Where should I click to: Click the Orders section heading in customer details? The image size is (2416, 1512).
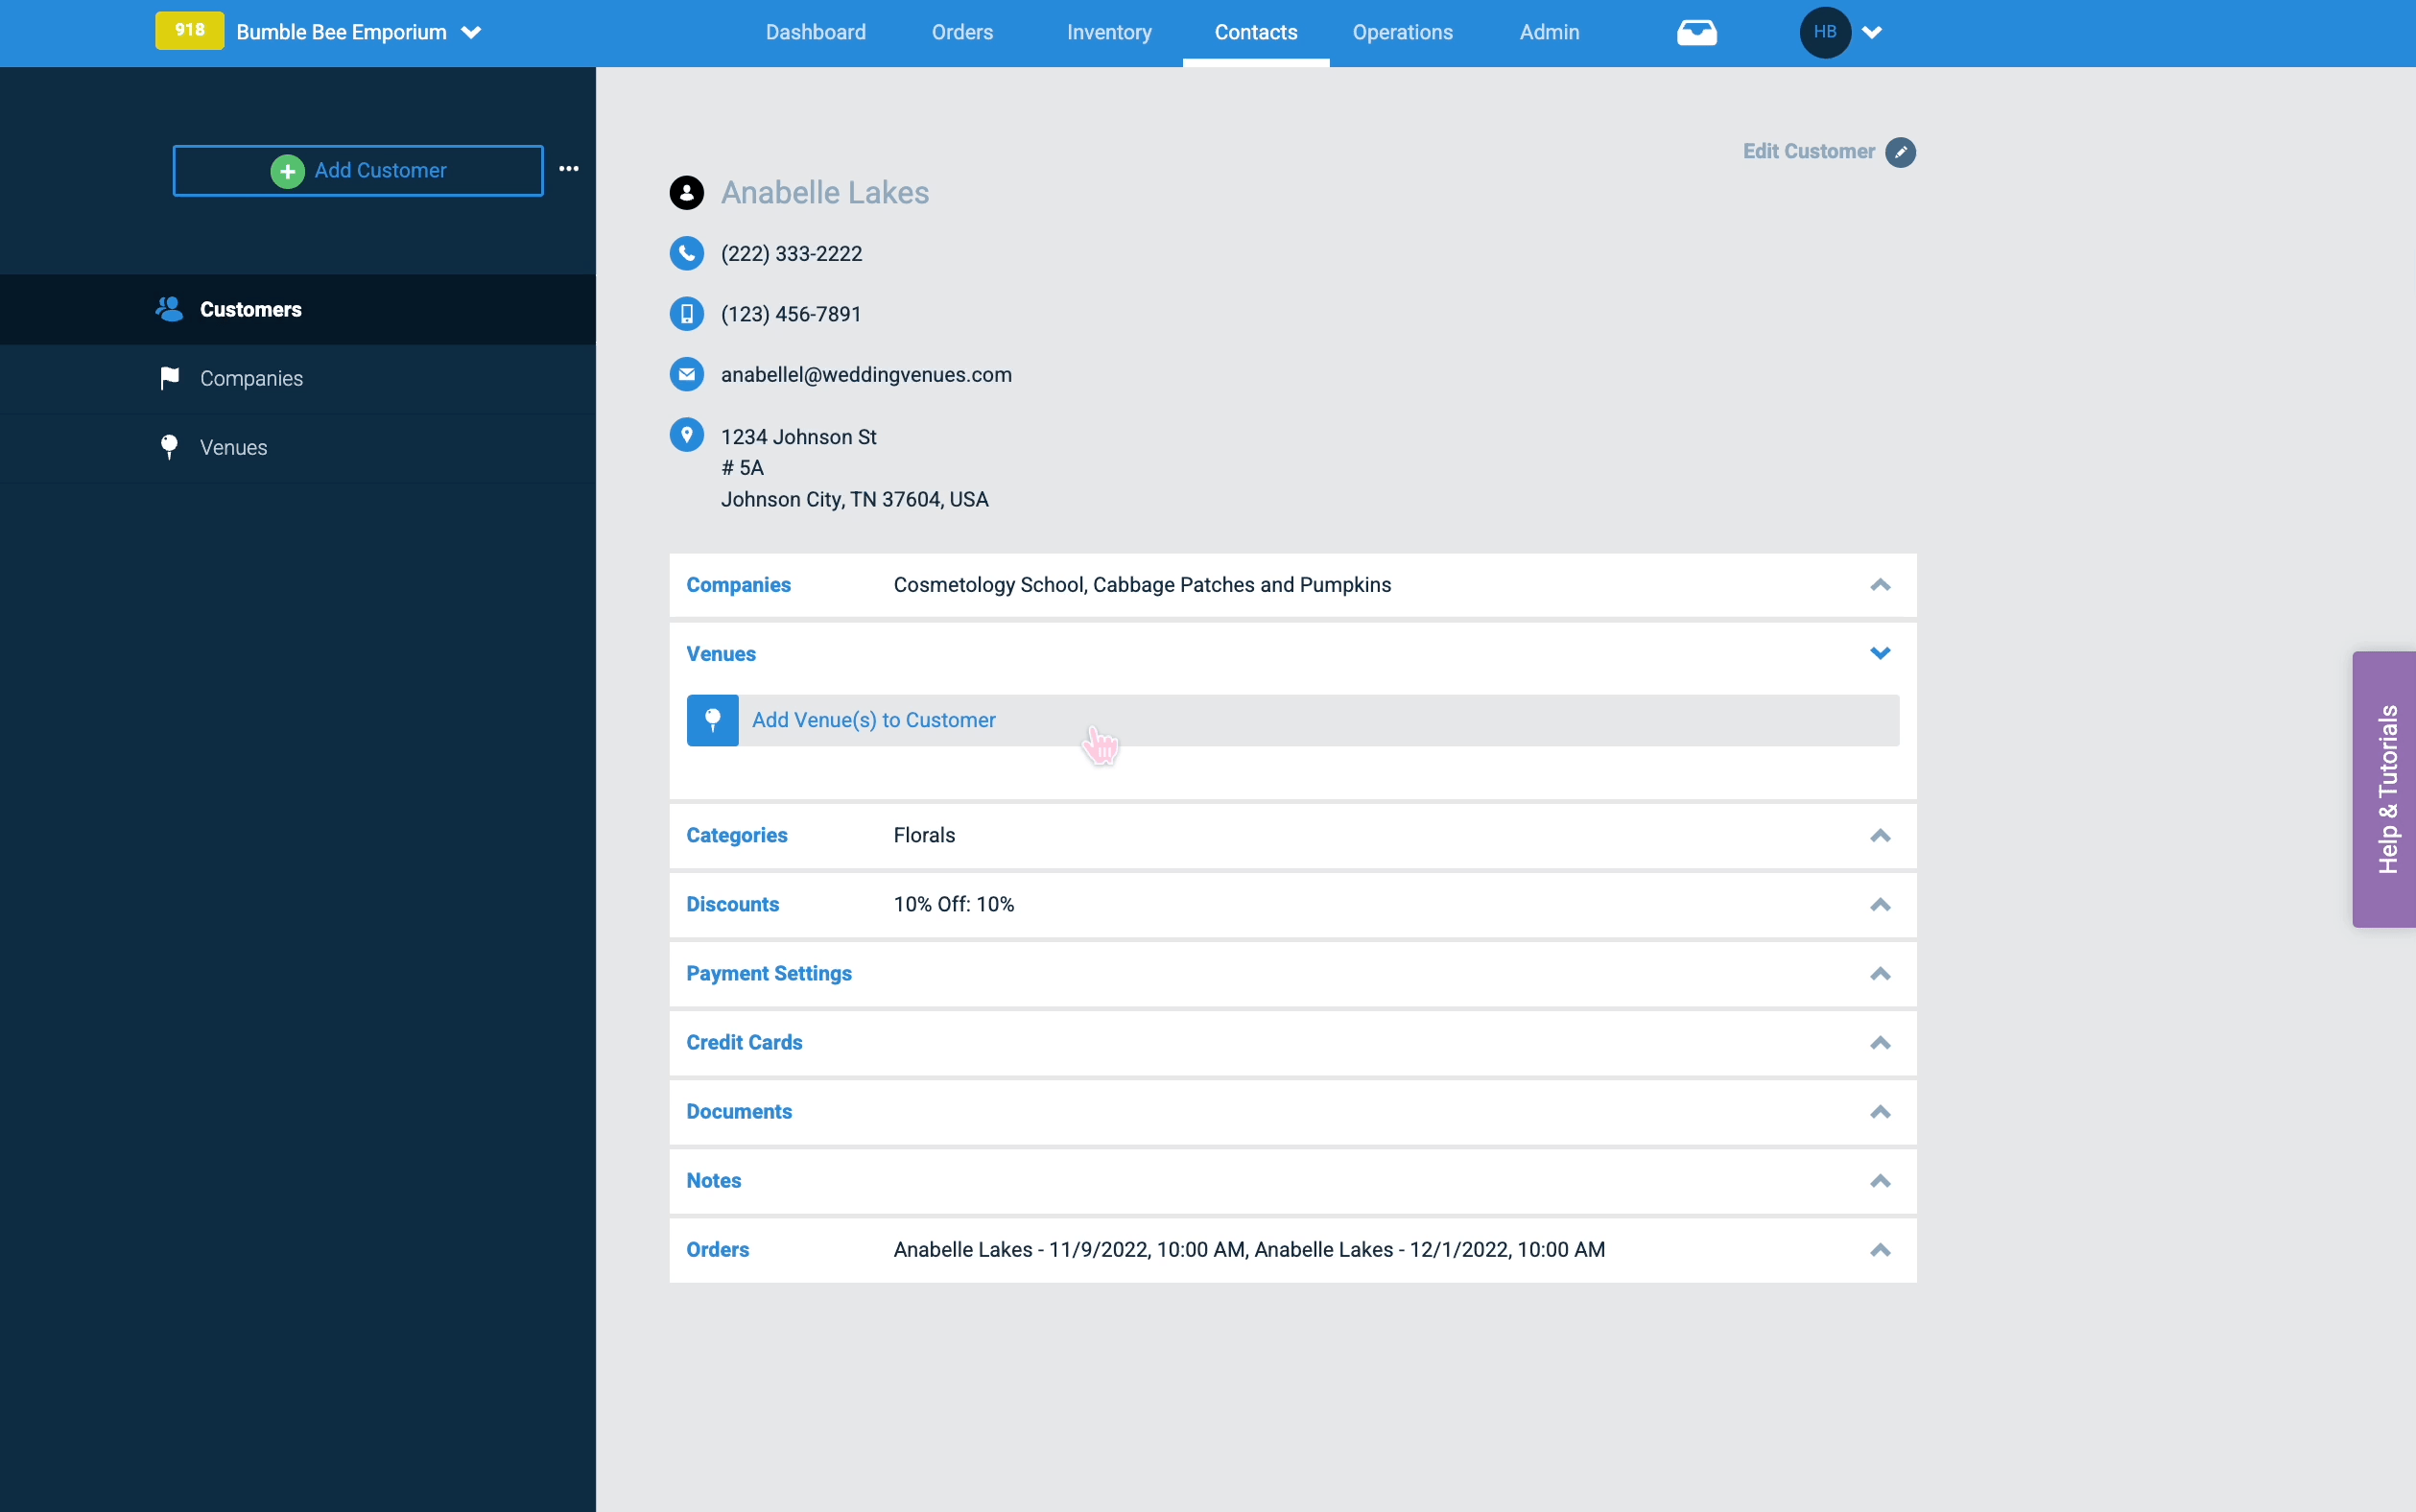tap(718, 1250)
